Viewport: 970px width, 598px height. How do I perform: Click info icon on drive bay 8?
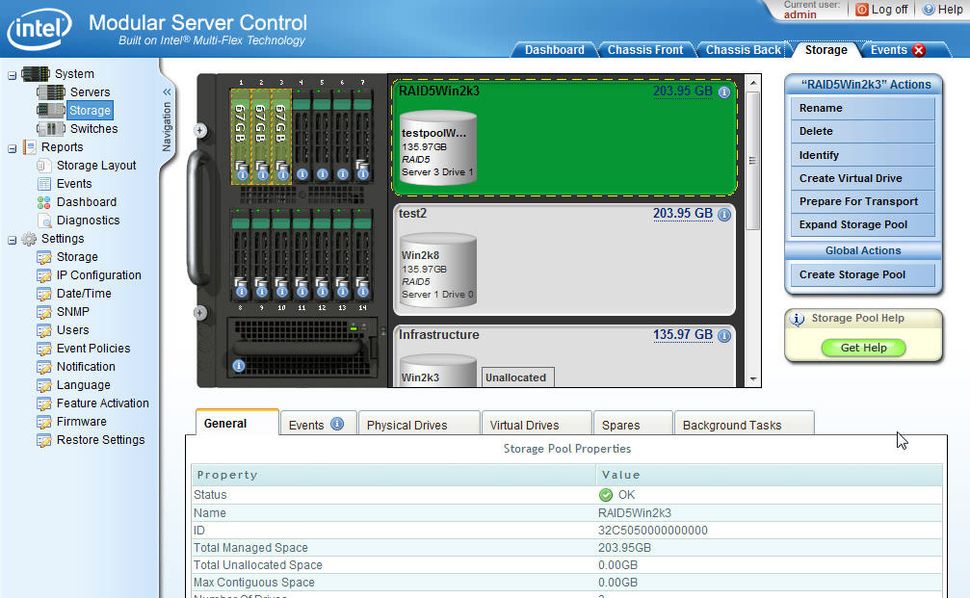click(241, 291)
